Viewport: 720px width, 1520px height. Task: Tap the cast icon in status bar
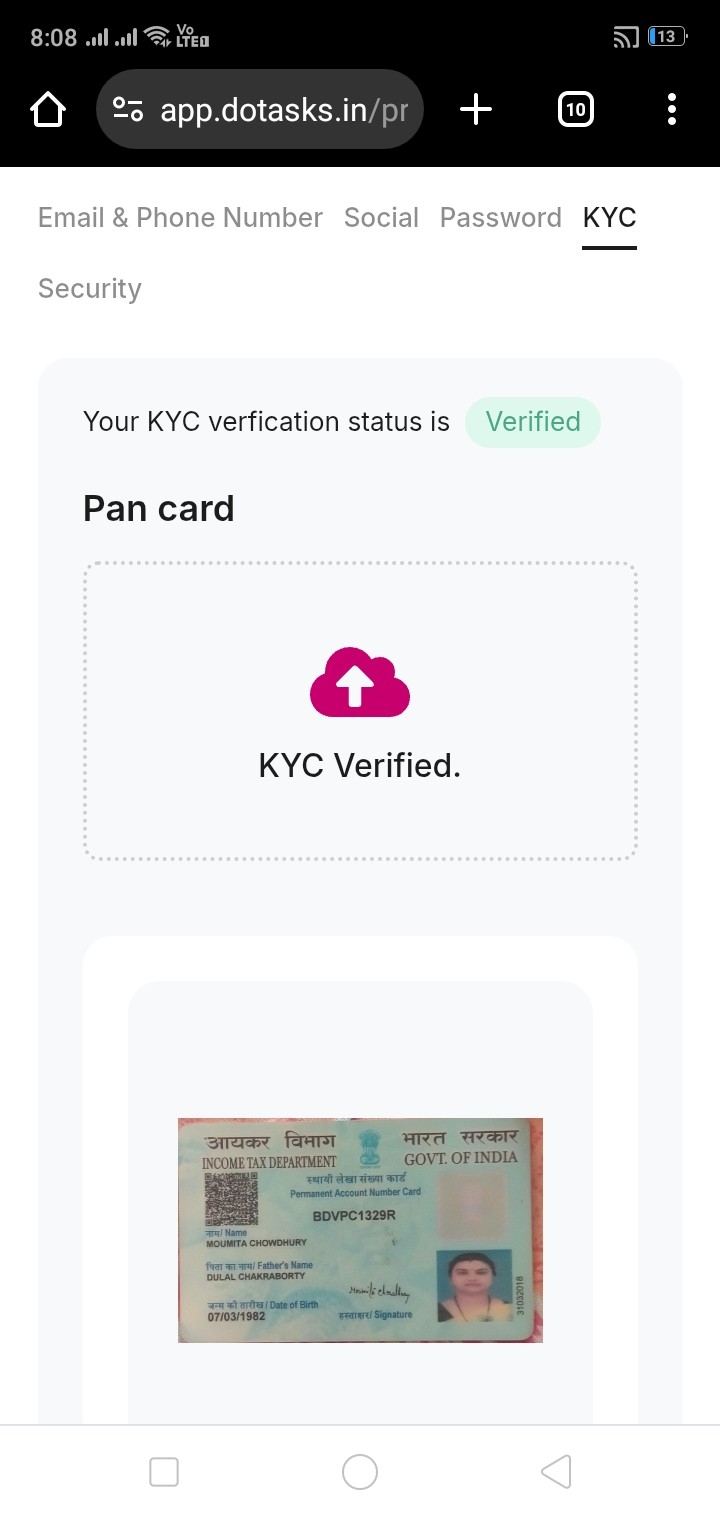point(626,38)
